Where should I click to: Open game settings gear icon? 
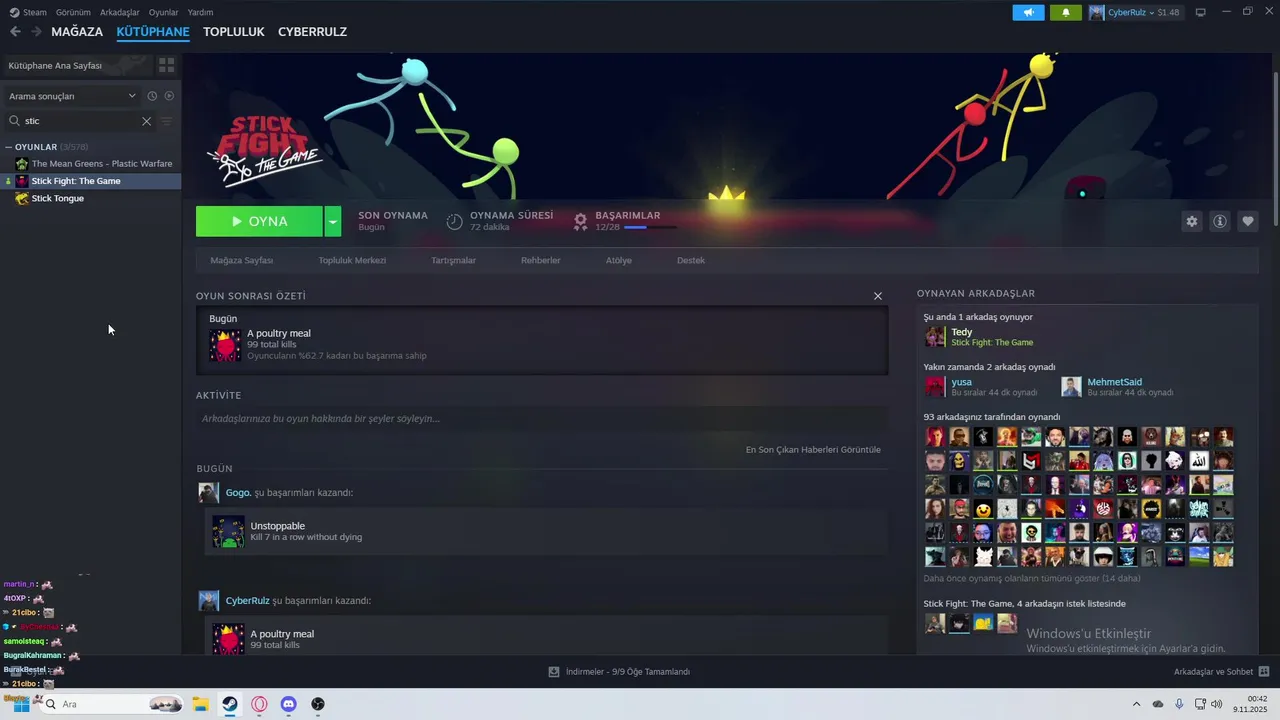tap(1191, 221)
